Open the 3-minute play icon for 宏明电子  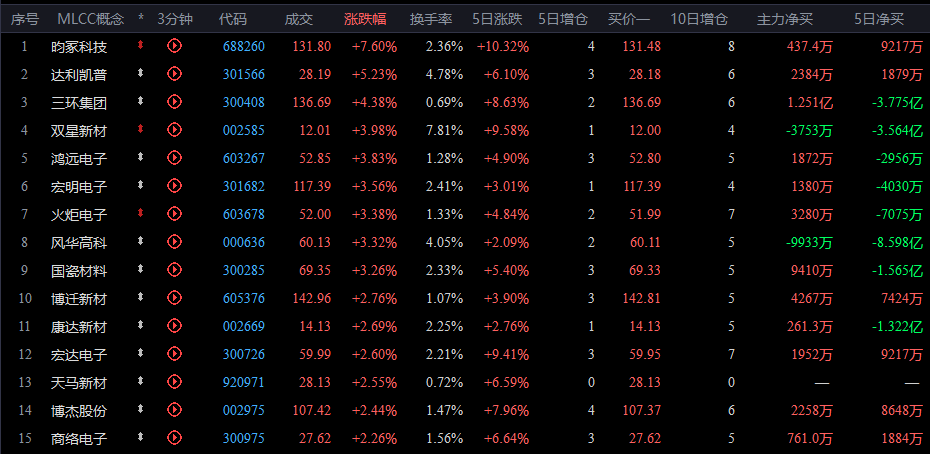[174, 186]
